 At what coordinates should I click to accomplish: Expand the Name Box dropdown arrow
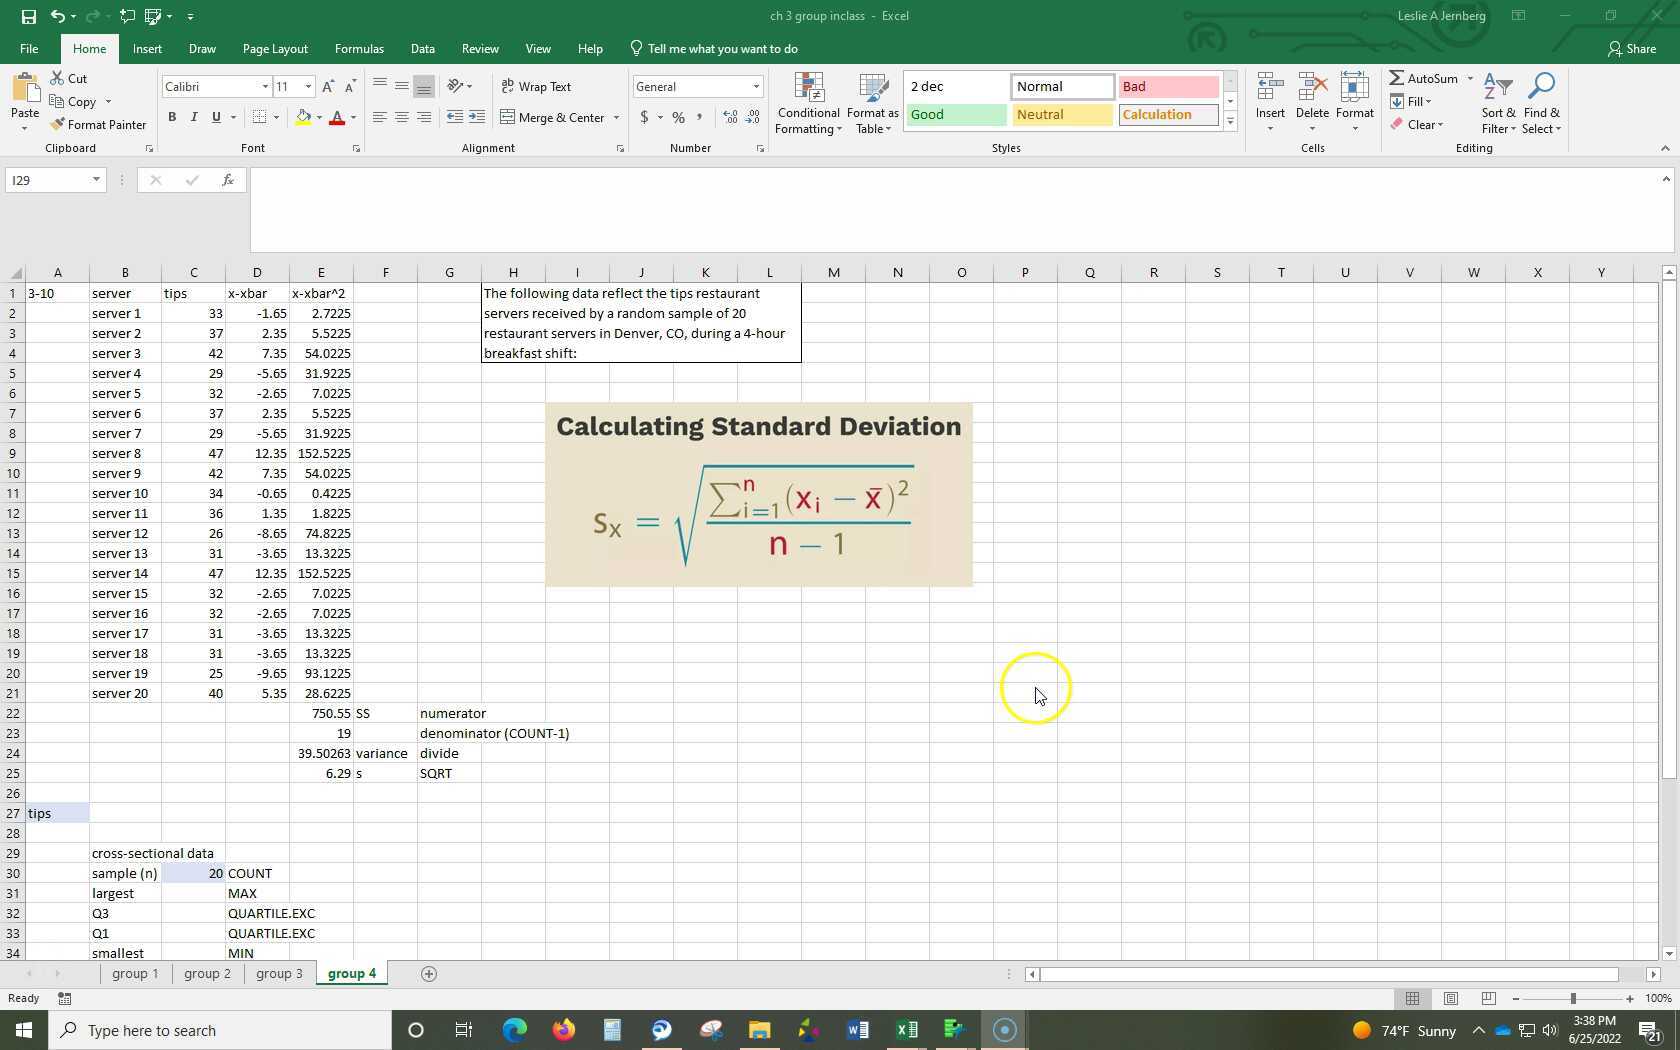[96, 180]
